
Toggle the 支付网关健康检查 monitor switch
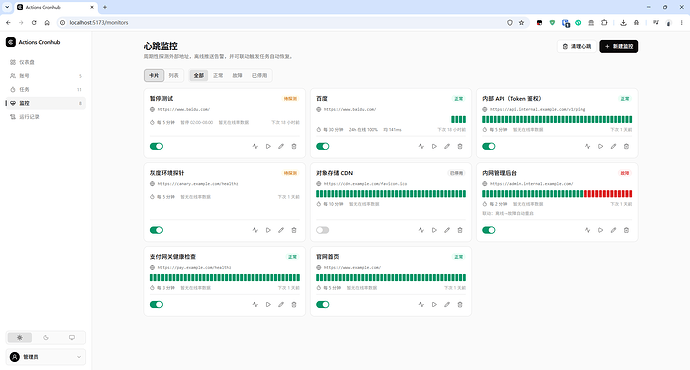(x=156, y=304)
